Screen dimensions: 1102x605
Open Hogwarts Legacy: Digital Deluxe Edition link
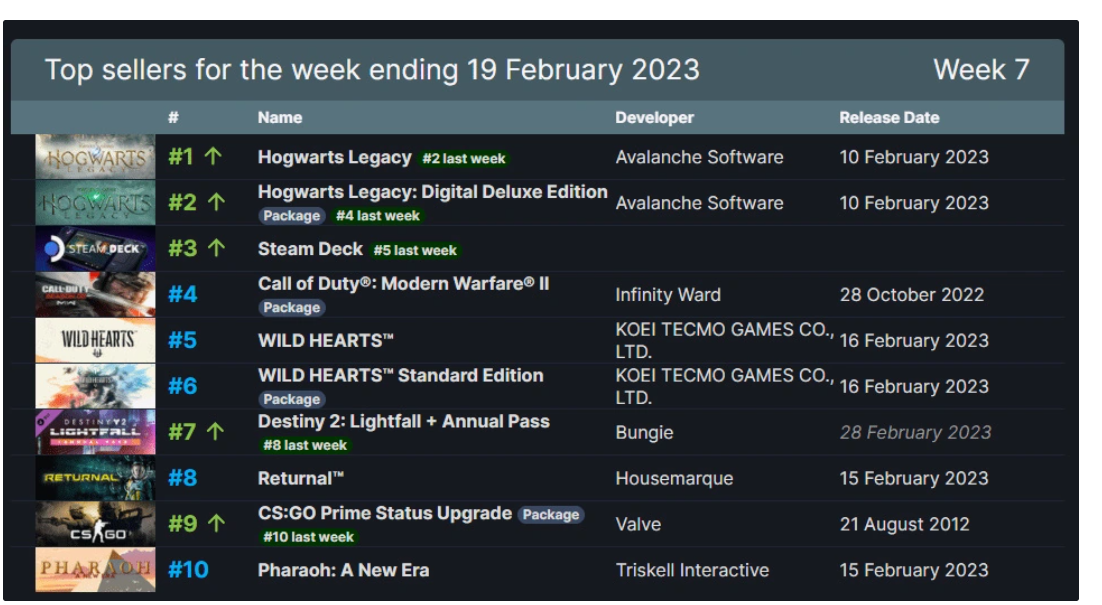(432, 192)
